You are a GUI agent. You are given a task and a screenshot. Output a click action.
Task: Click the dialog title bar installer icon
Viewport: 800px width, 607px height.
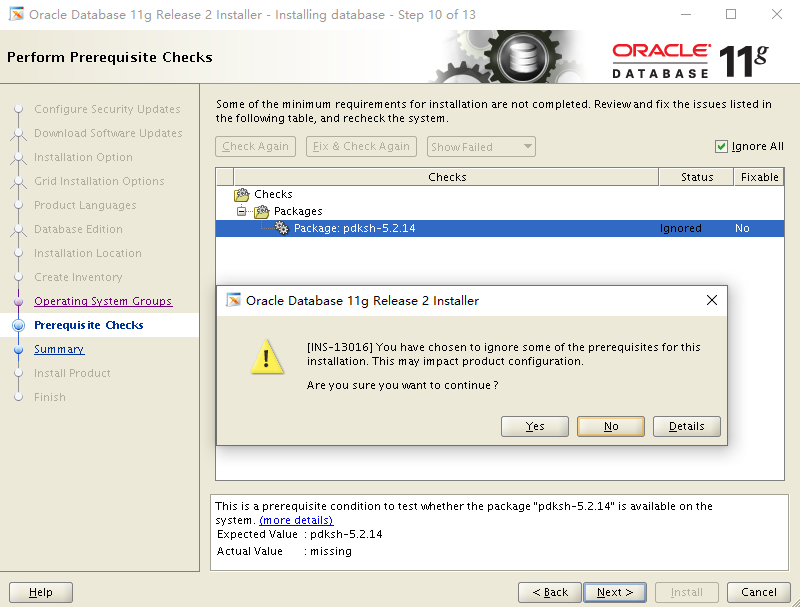pos(233,300)
